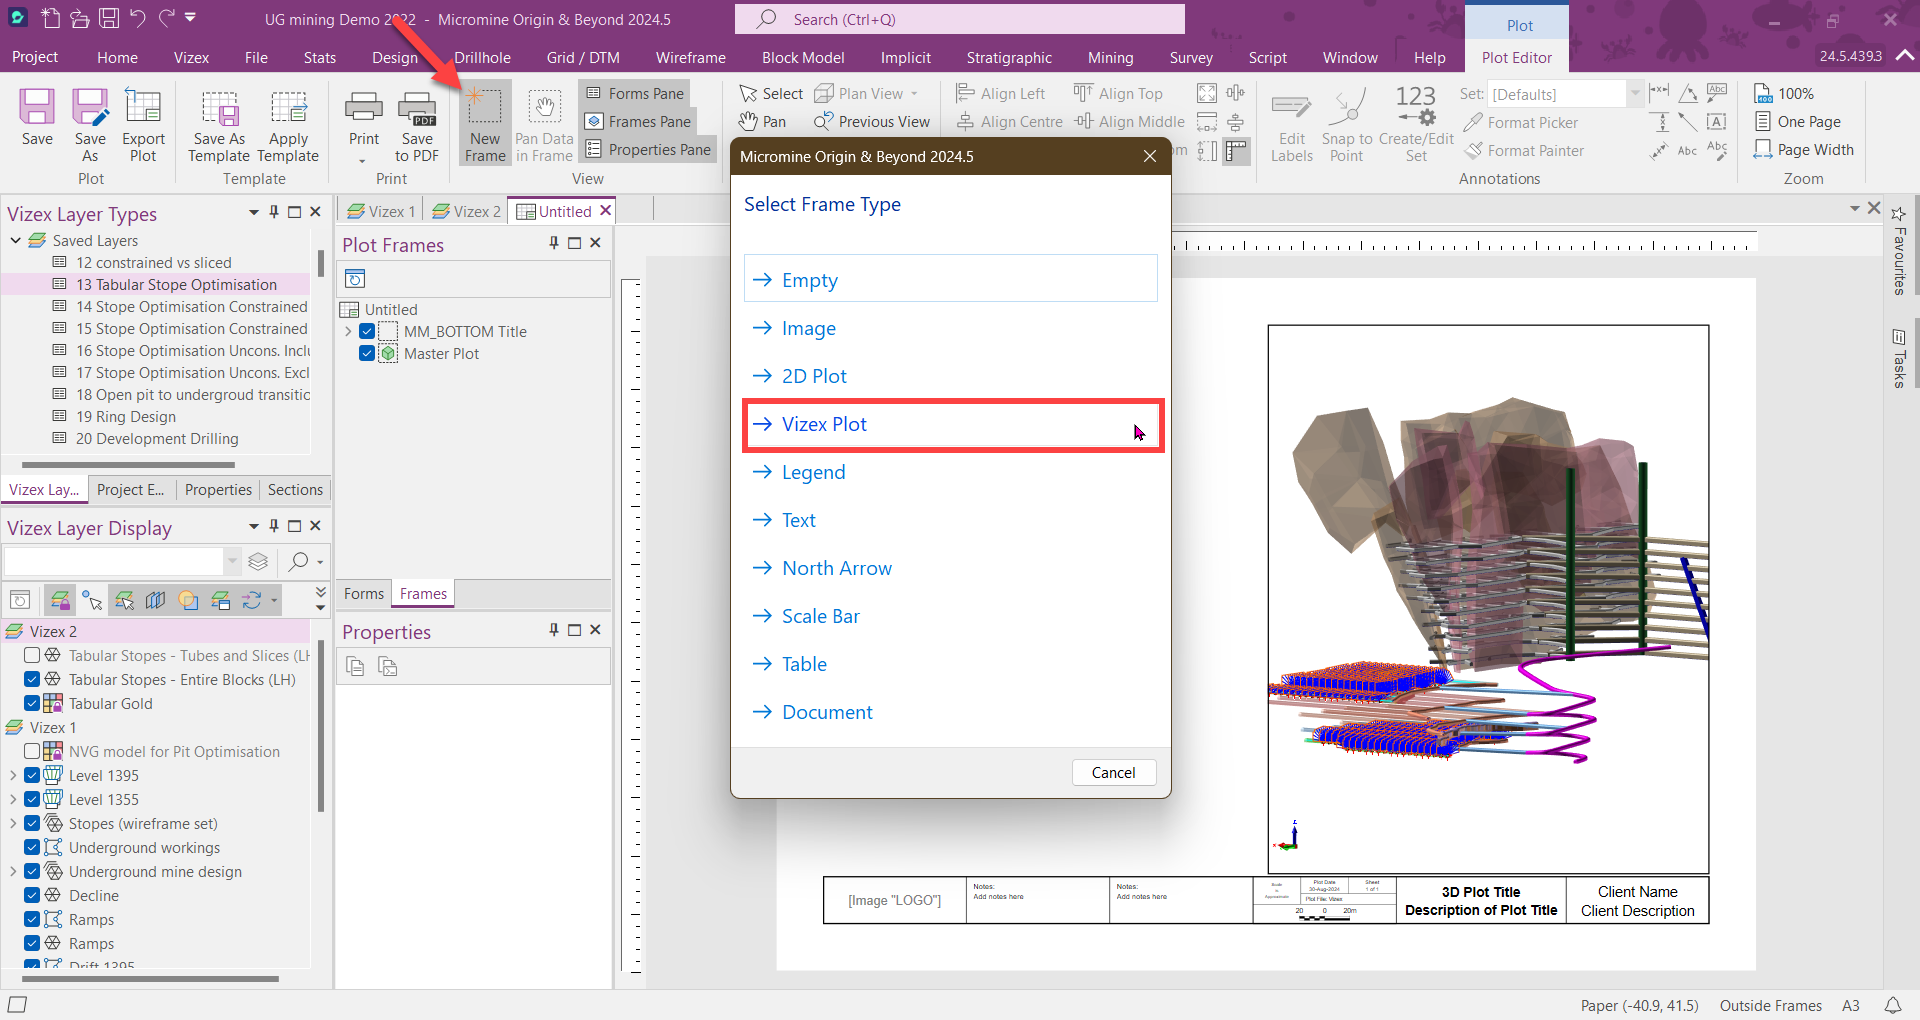Click Cancel in the frame dialog
1920x1020 pixels.
1113,772
